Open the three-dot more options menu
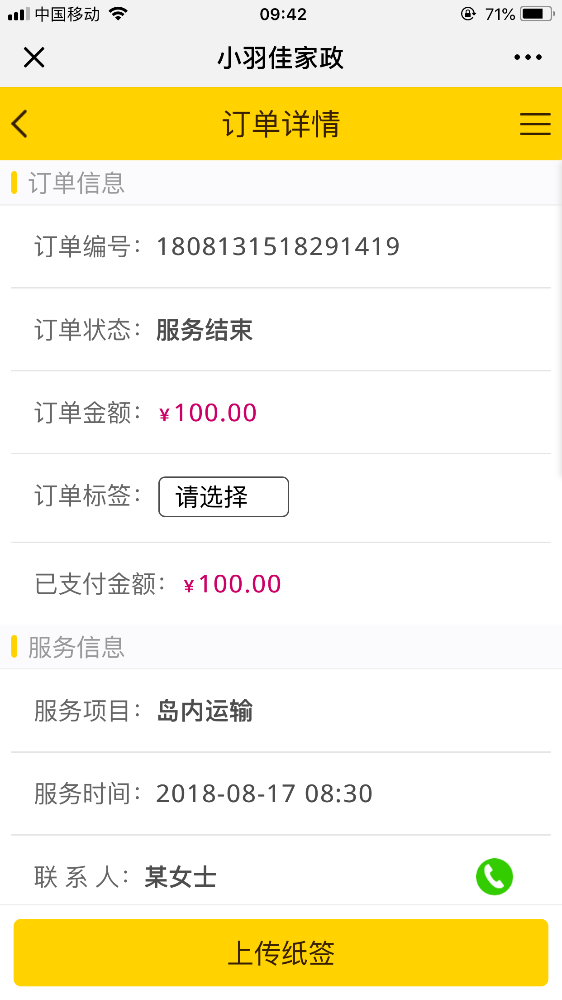The width and height of the screenshot is (562, 1000). tap(528, 57)
